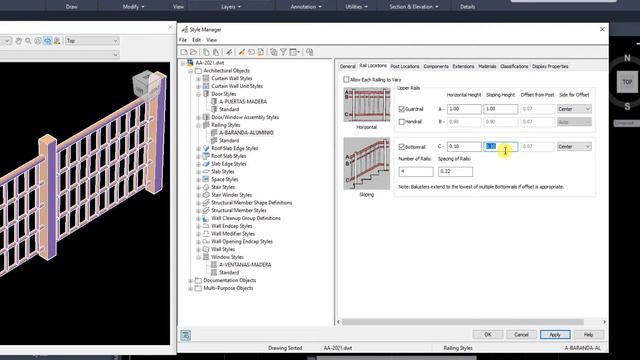Open Bottomrail Side for Offset dropdown

[574, 147]
